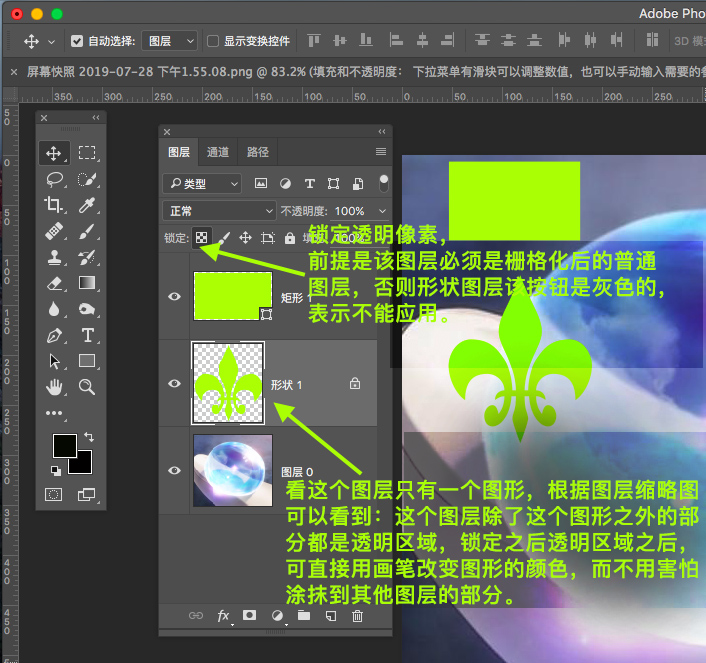
Task: Hide the 矩形 1 layer
Action: tap(174, 296)
